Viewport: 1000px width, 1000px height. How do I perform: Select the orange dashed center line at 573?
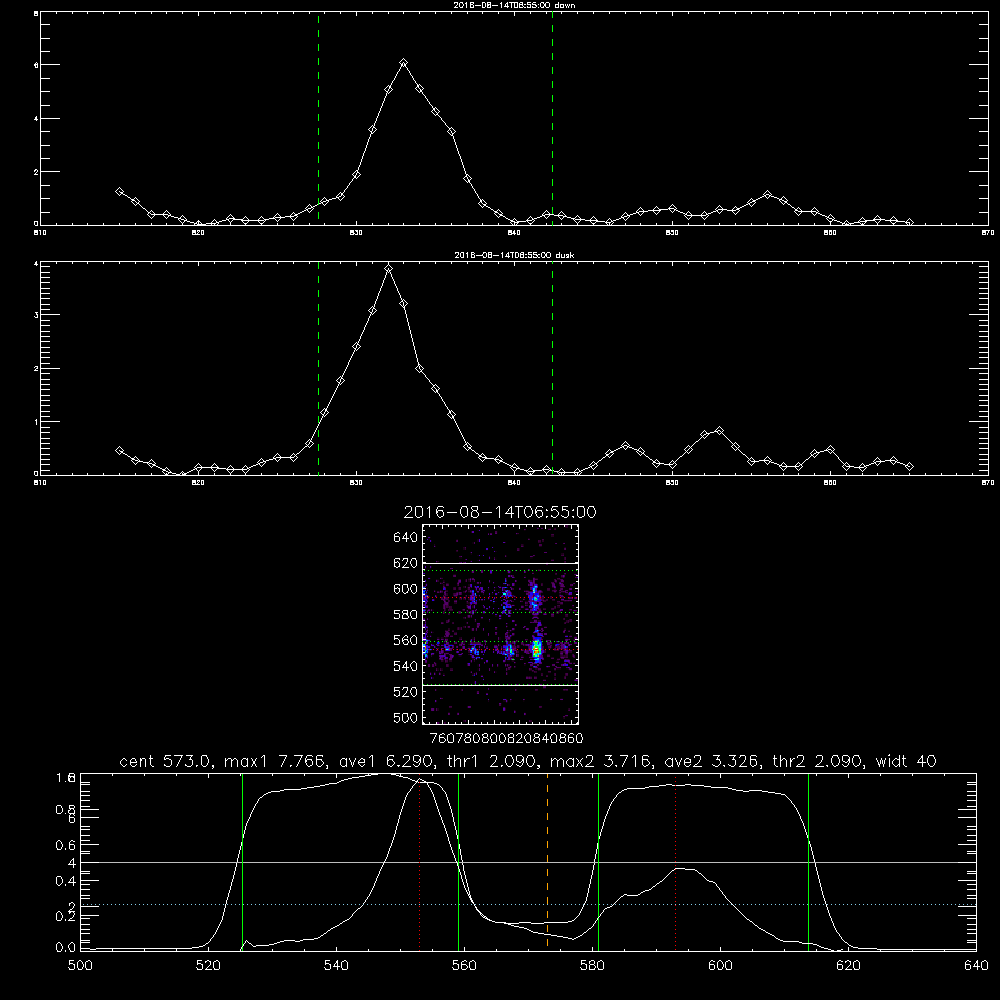[547, 861]
